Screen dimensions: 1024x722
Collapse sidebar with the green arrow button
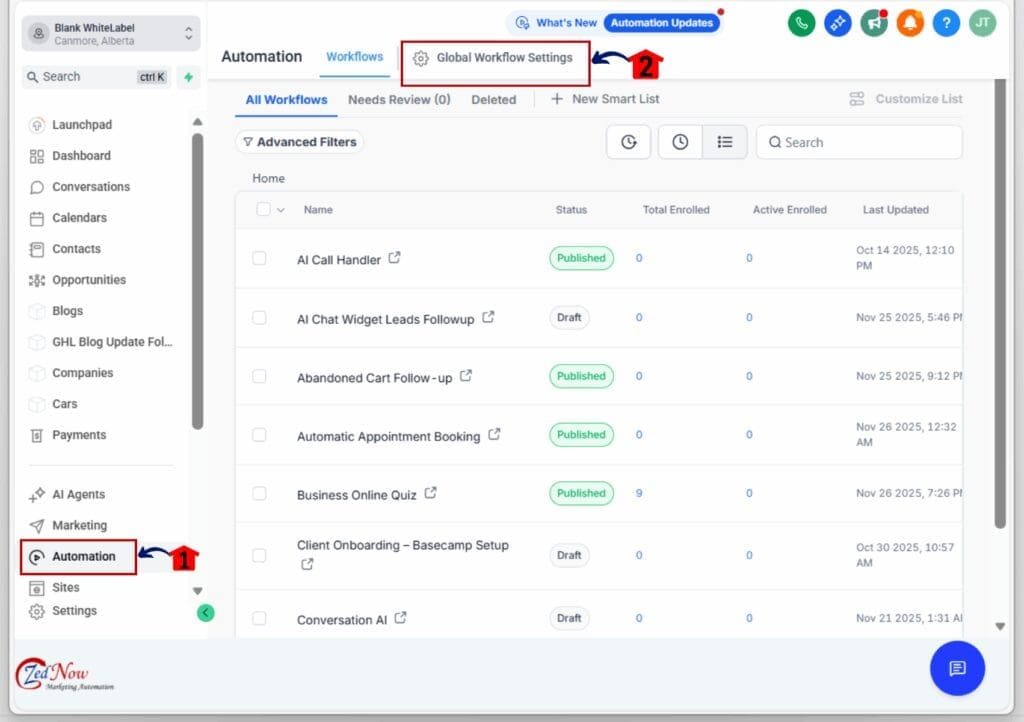[206, 612]
